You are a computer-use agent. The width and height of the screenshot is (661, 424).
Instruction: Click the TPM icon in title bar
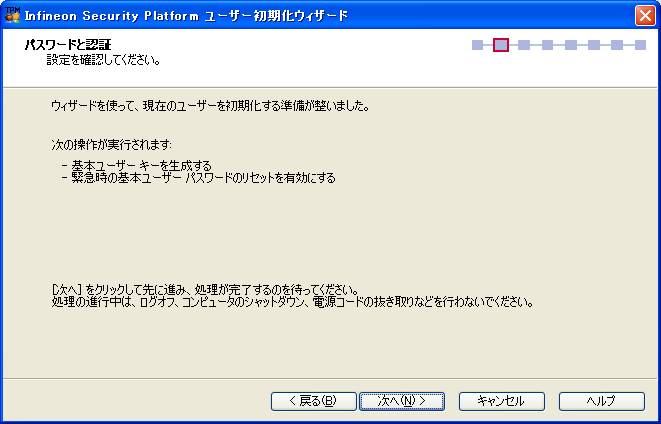coord(12,15)
